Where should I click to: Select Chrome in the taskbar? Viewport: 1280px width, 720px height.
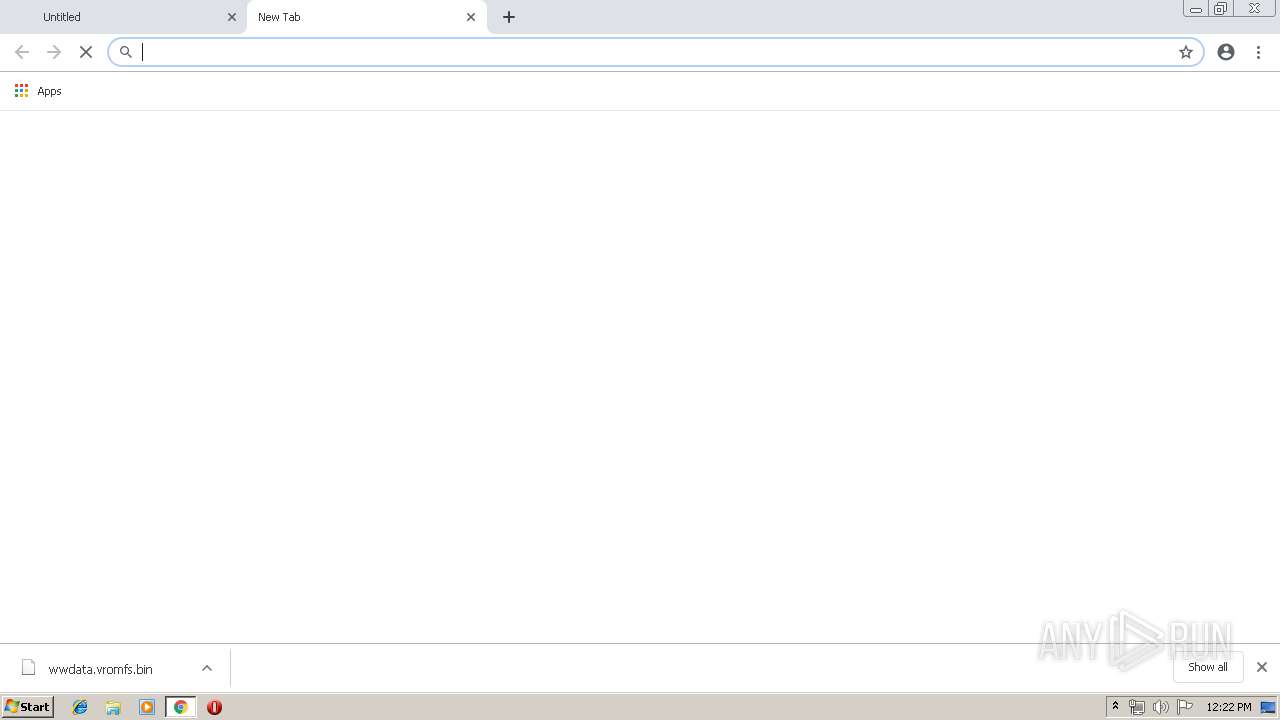coord(180,707)
